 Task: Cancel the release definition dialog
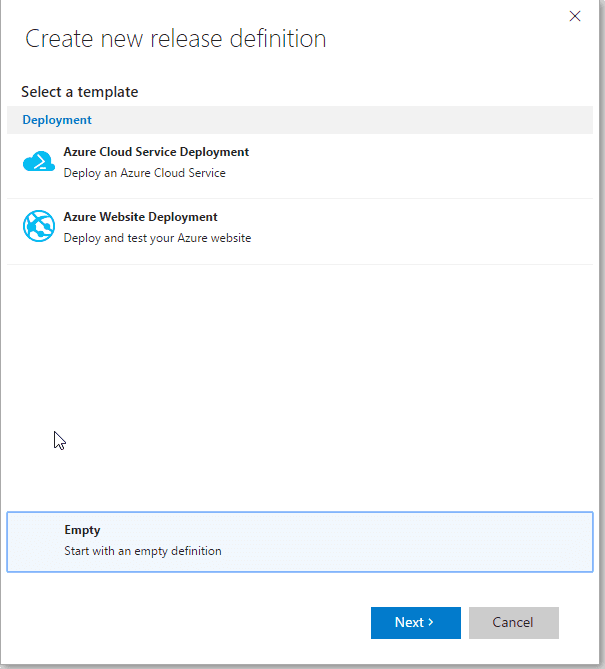(514, 622)
